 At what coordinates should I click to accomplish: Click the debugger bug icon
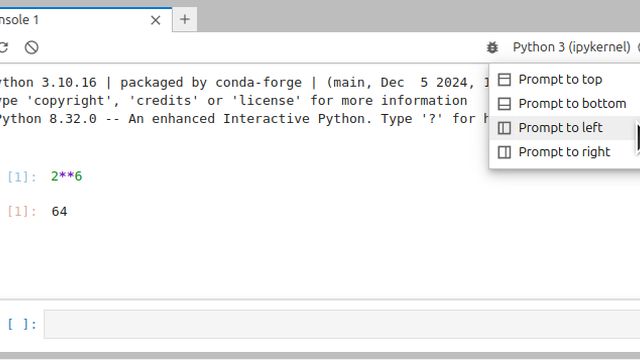pyautogui.click(x=493, y=47)
